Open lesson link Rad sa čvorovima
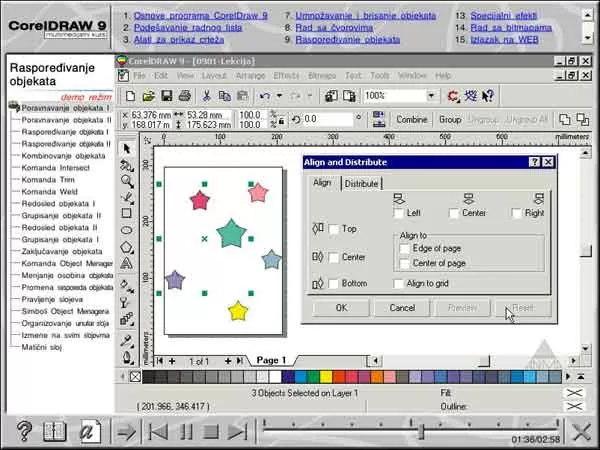 coord(334,28)
